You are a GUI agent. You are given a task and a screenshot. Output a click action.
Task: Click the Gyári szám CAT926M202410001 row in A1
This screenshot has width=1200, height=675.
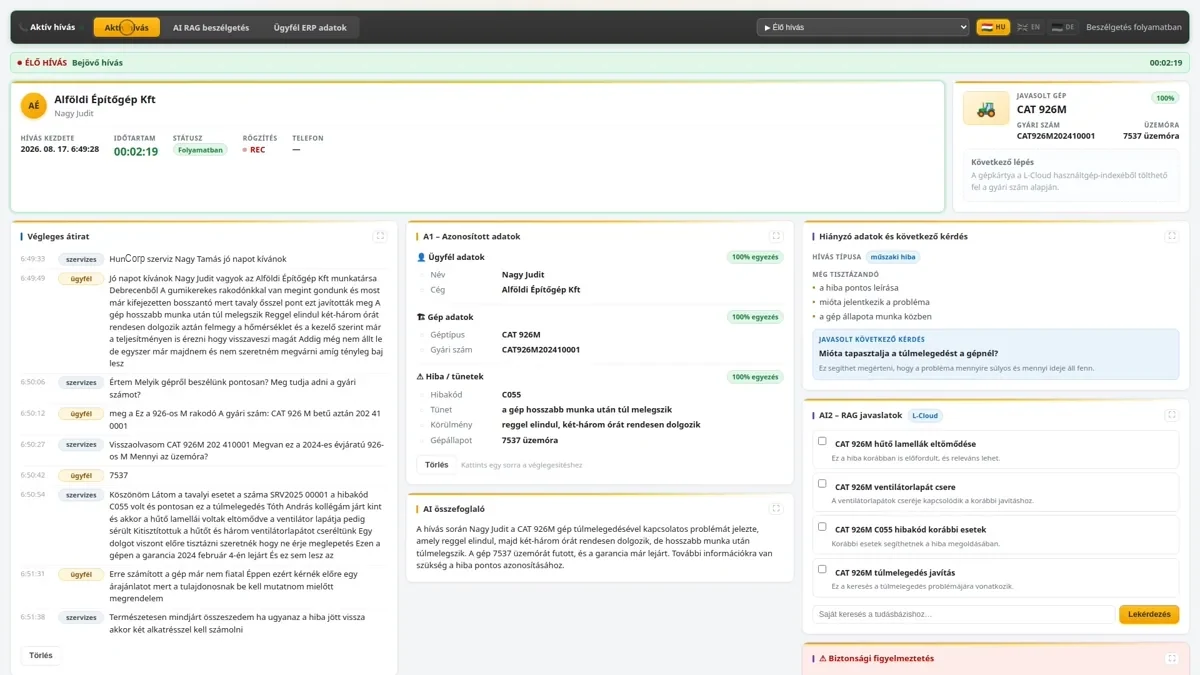pyautogui.click(x=600, y=350)
